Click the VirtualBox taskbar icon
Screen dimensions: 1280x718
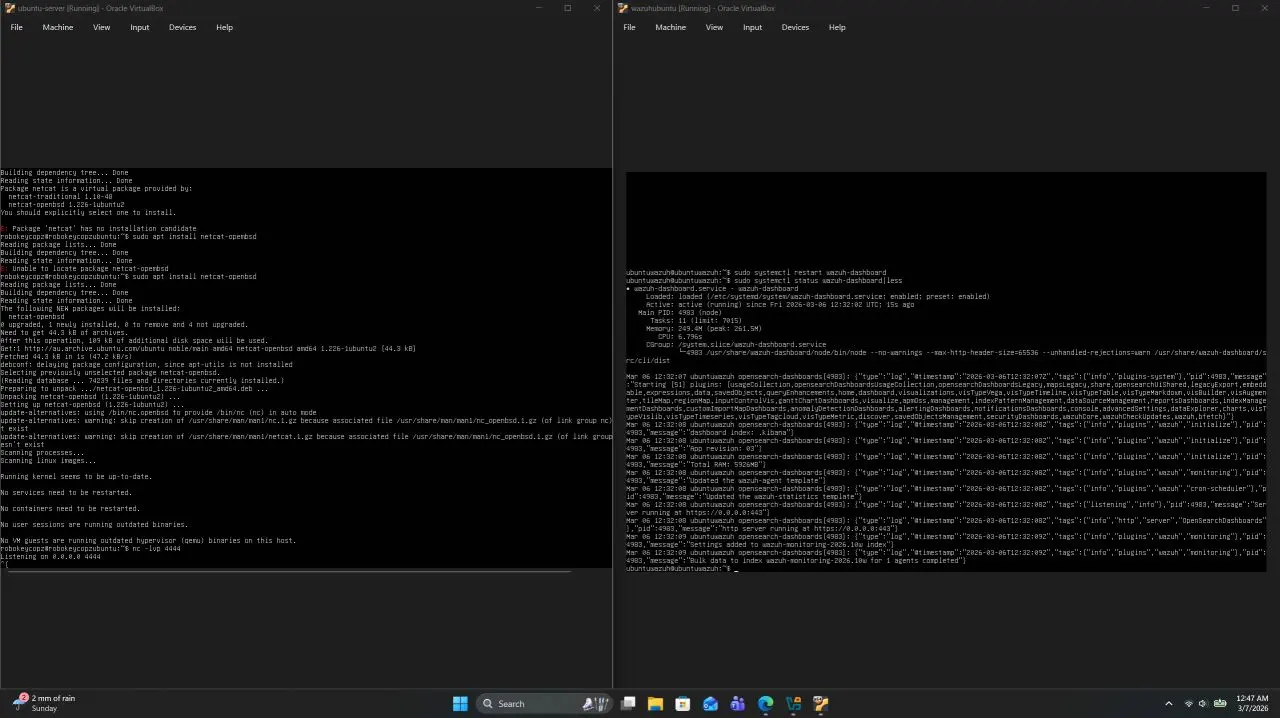pyautogui.click(x=793, y=703)
